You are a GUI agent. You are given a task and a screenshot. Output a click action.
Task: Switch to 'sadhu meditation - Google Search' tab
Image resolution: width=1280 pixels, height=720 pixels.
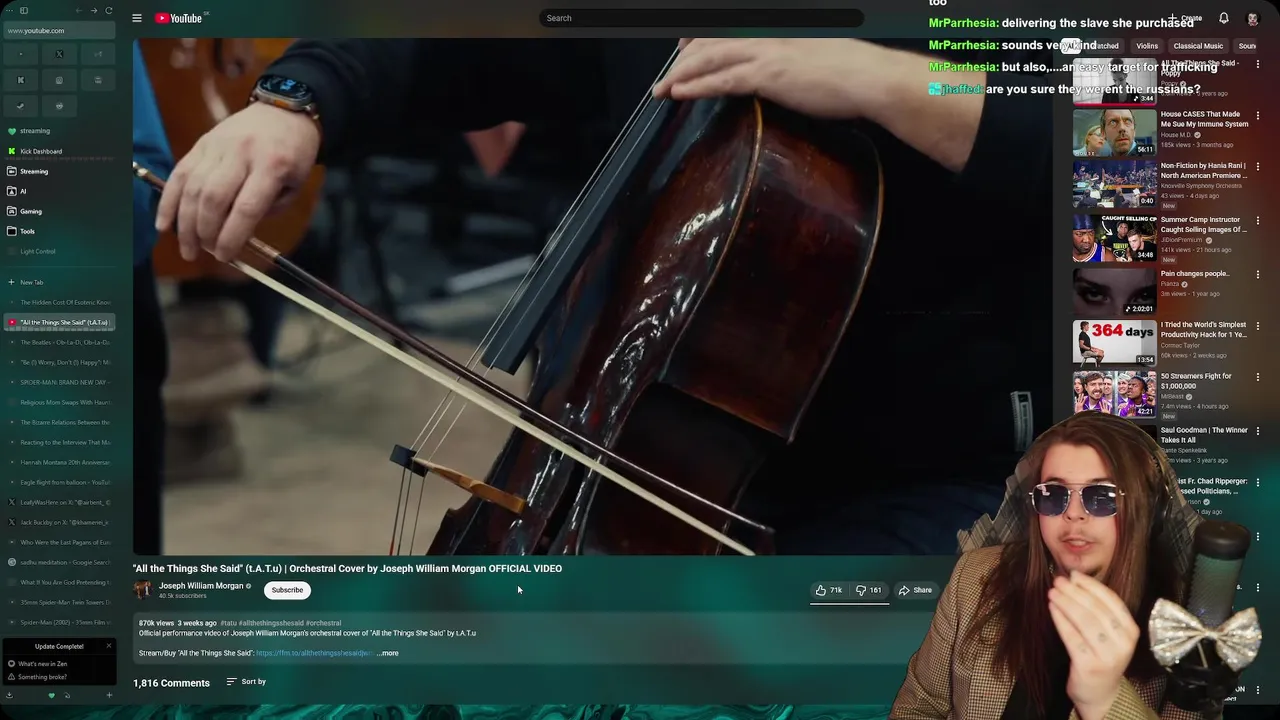(59, 562)
